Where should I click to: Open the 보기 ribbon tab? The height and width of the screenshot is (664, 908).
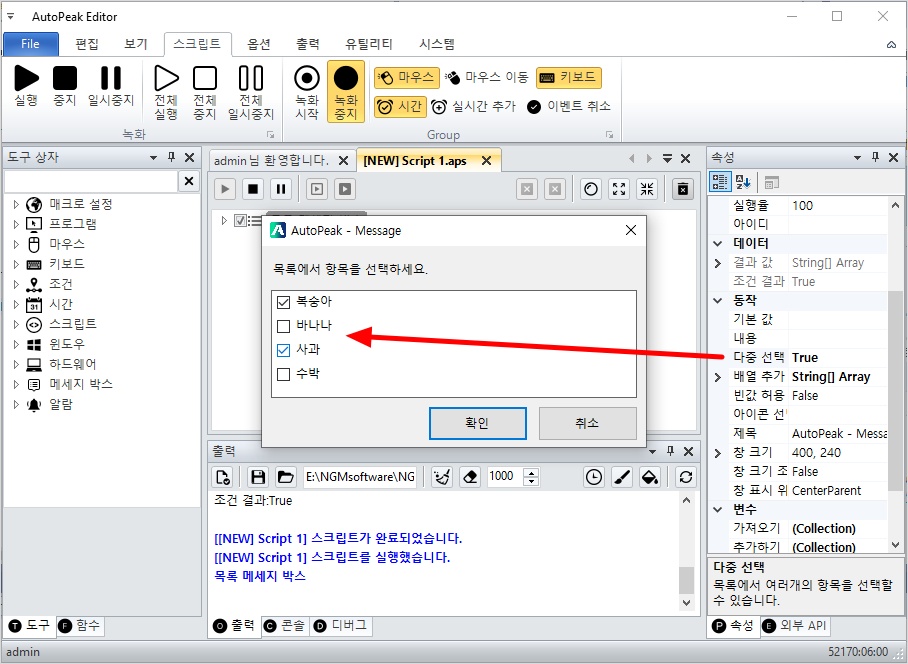coord(136,44)
